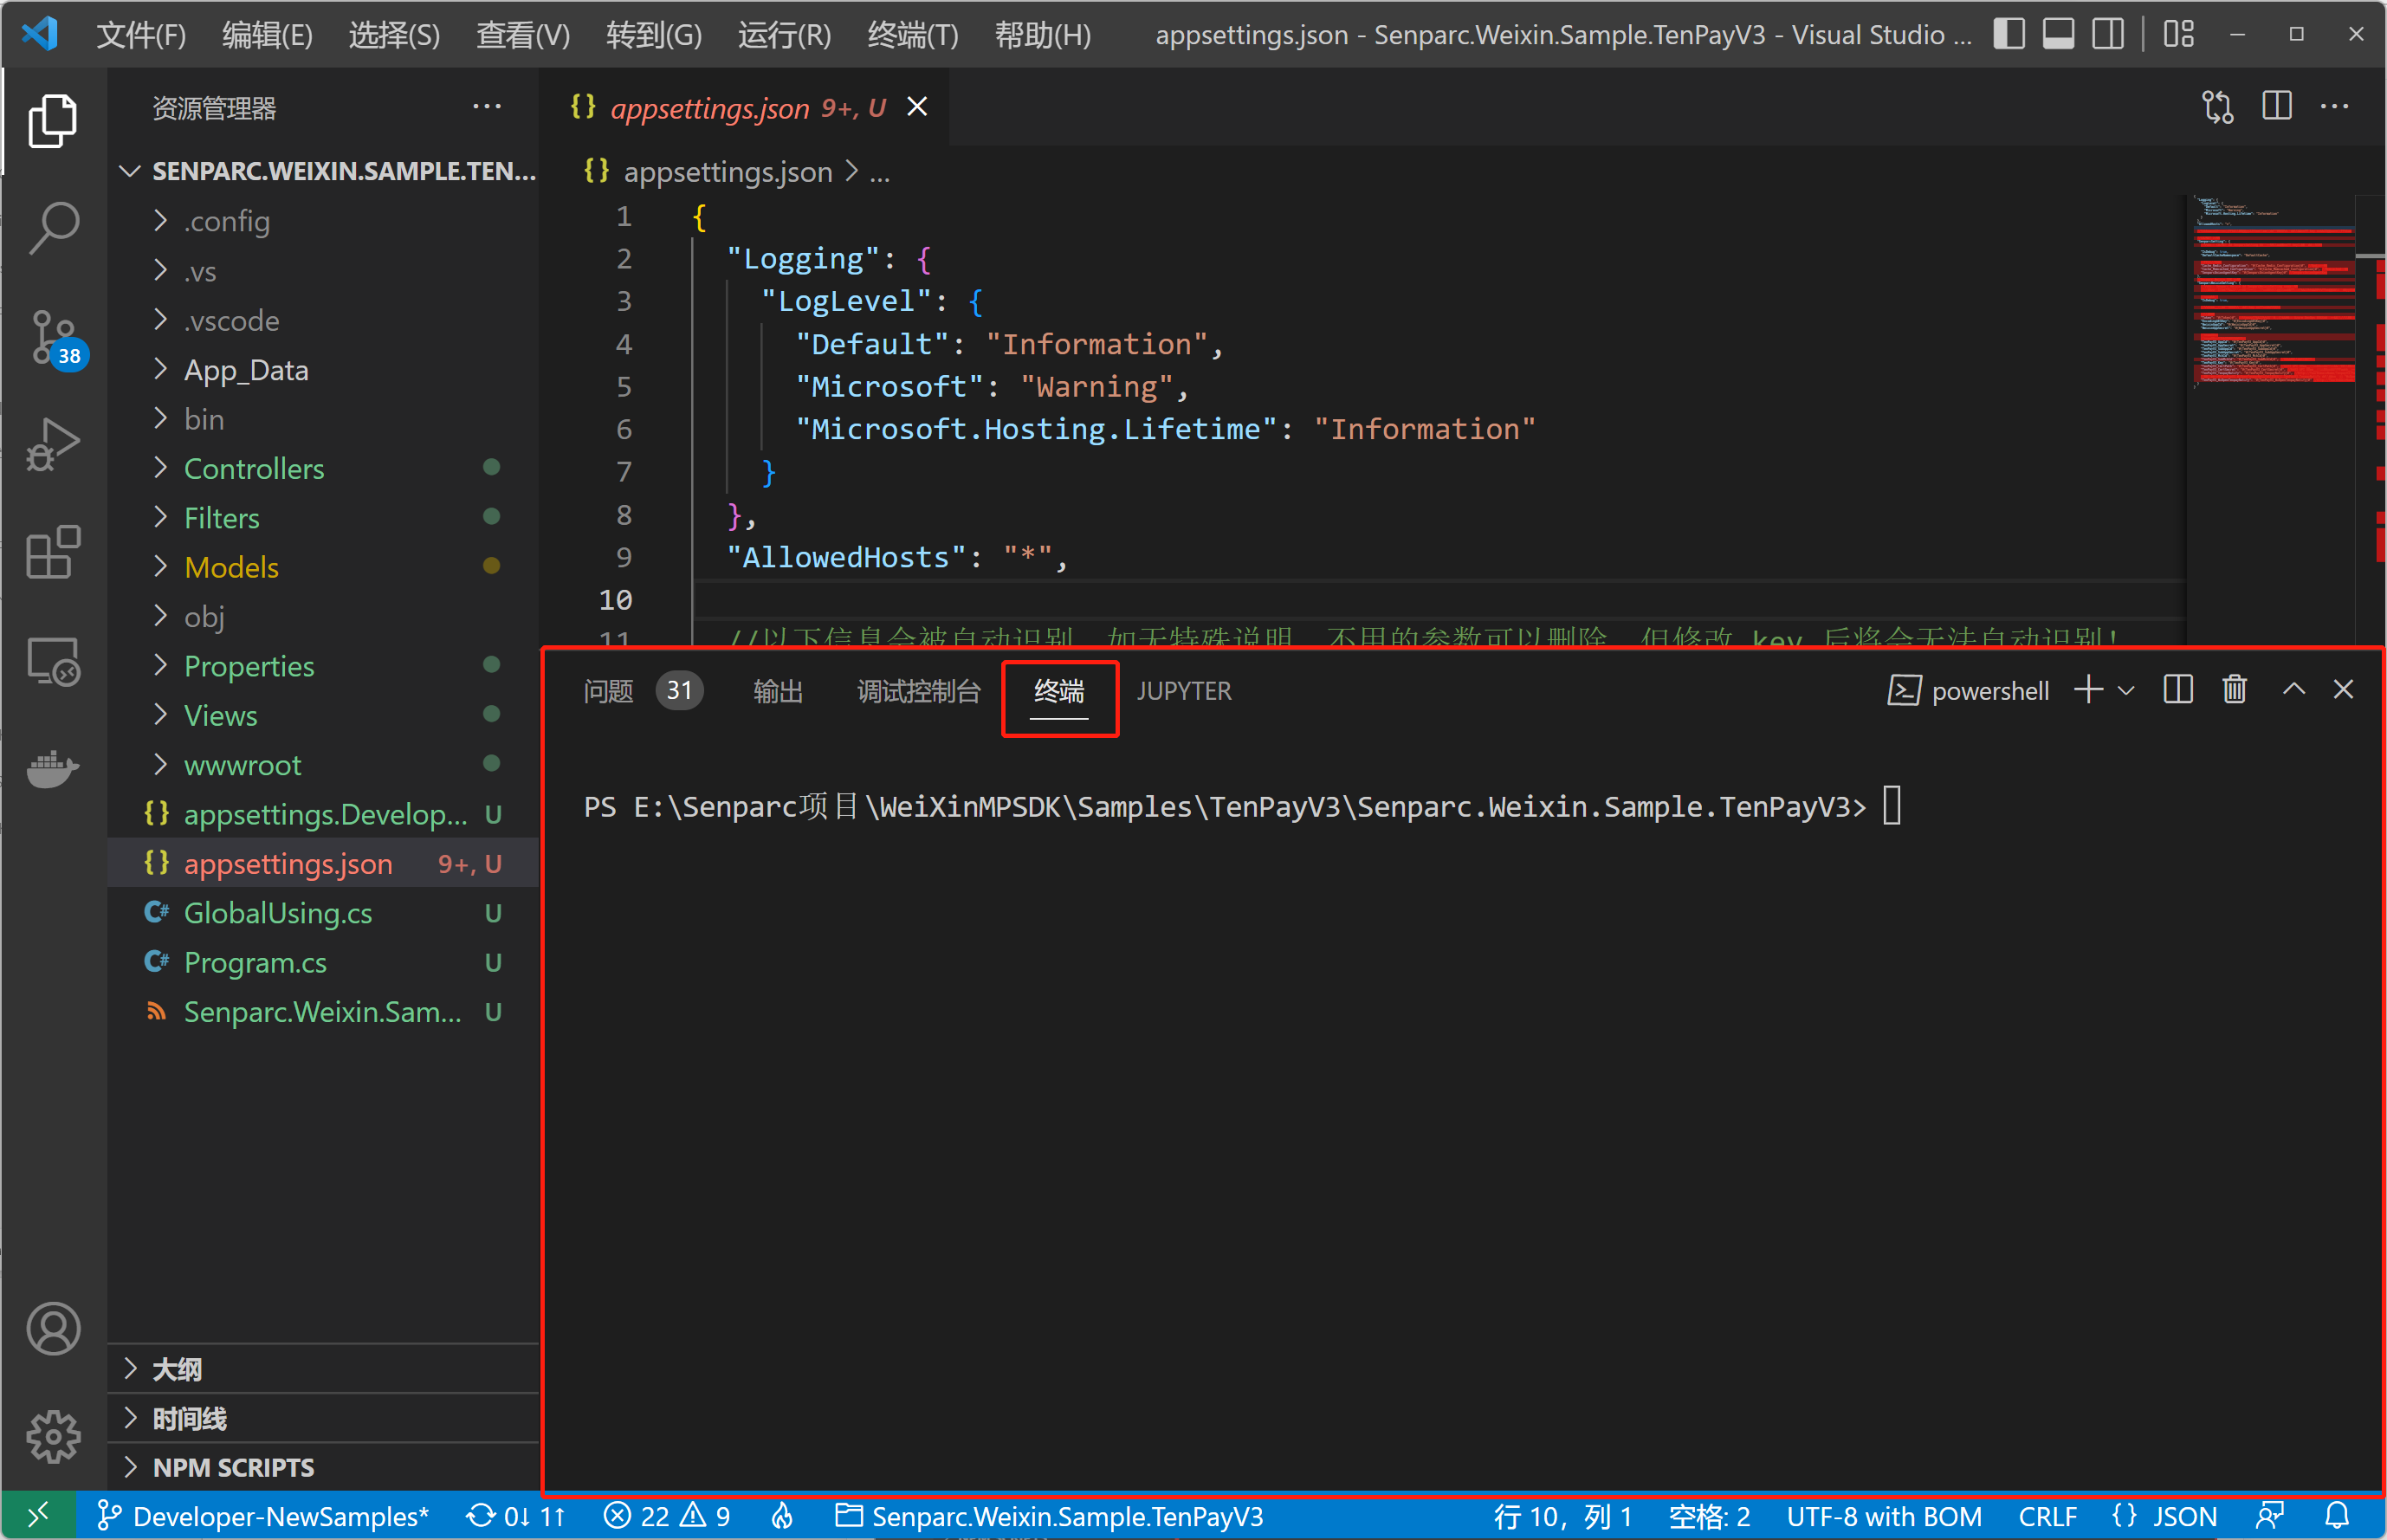Open notifications bell in status bar
Screen dimensions: 2387x1540
2337,1516
